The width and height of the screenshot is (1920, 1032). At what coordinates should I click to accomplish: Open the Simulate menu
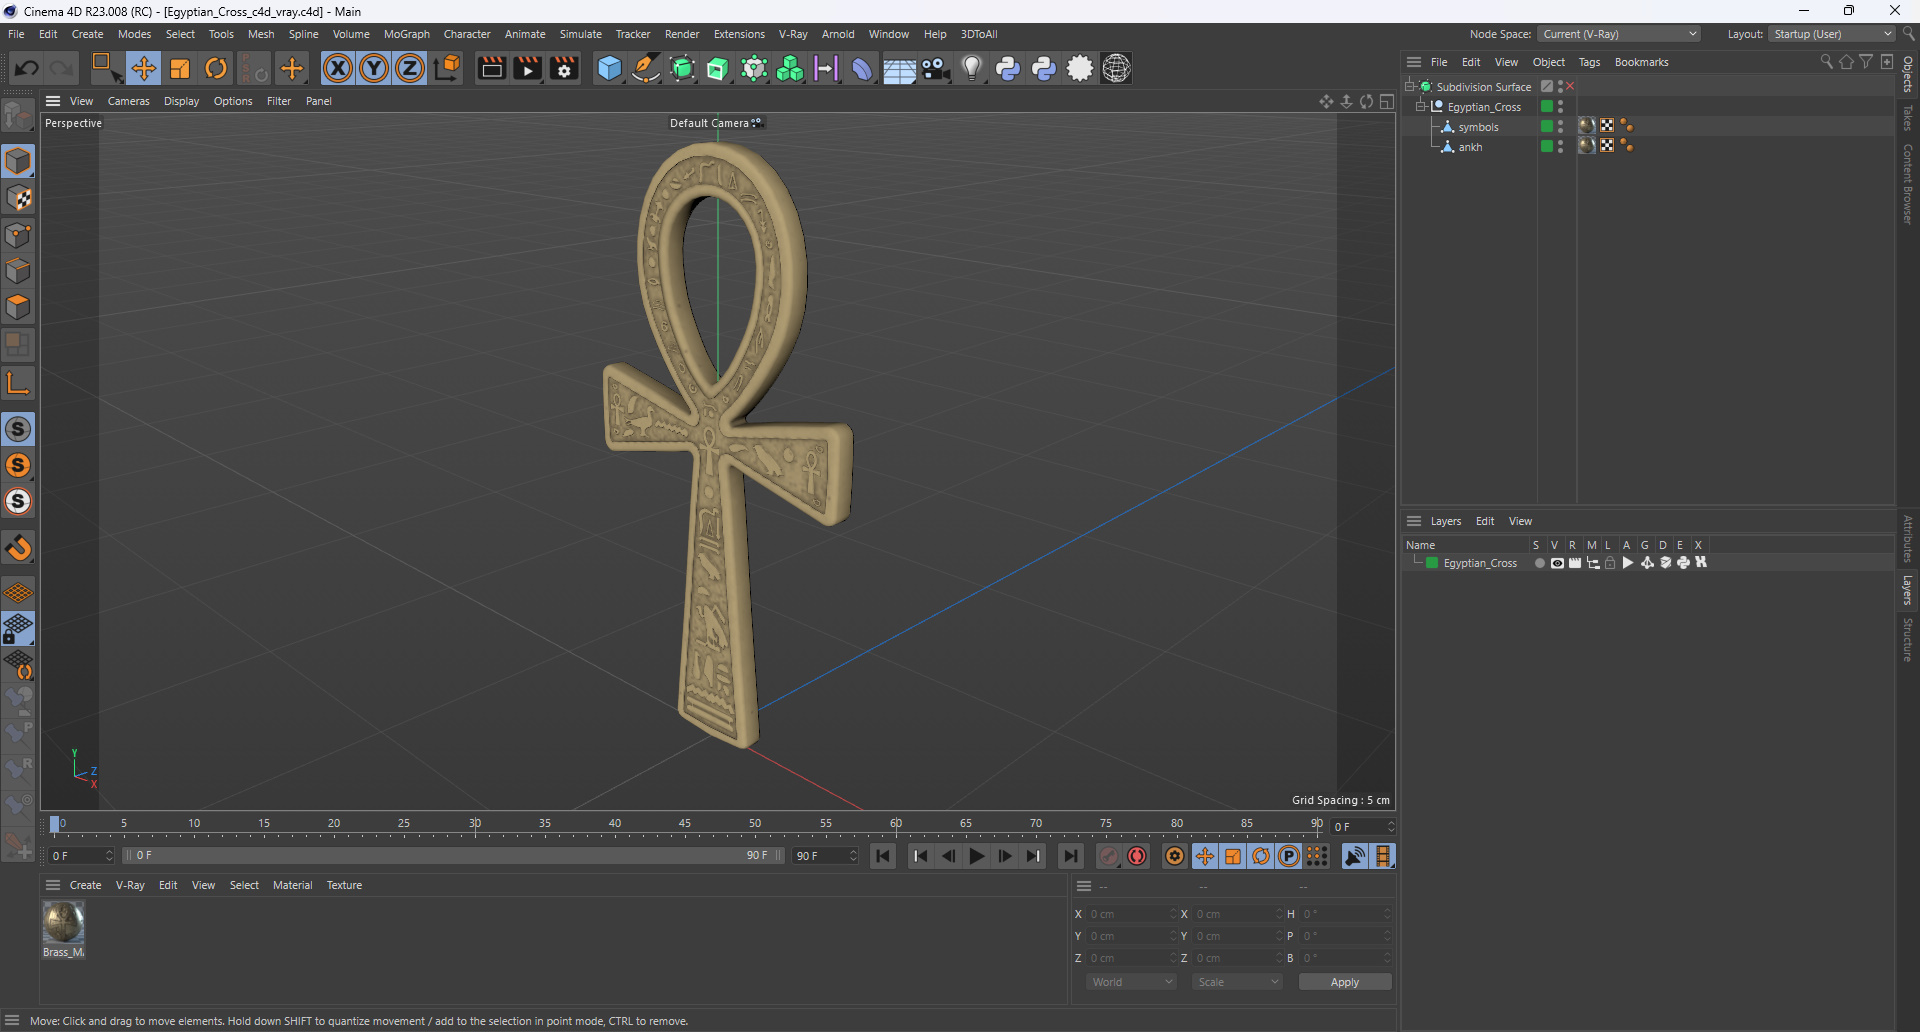pos(580,34)
